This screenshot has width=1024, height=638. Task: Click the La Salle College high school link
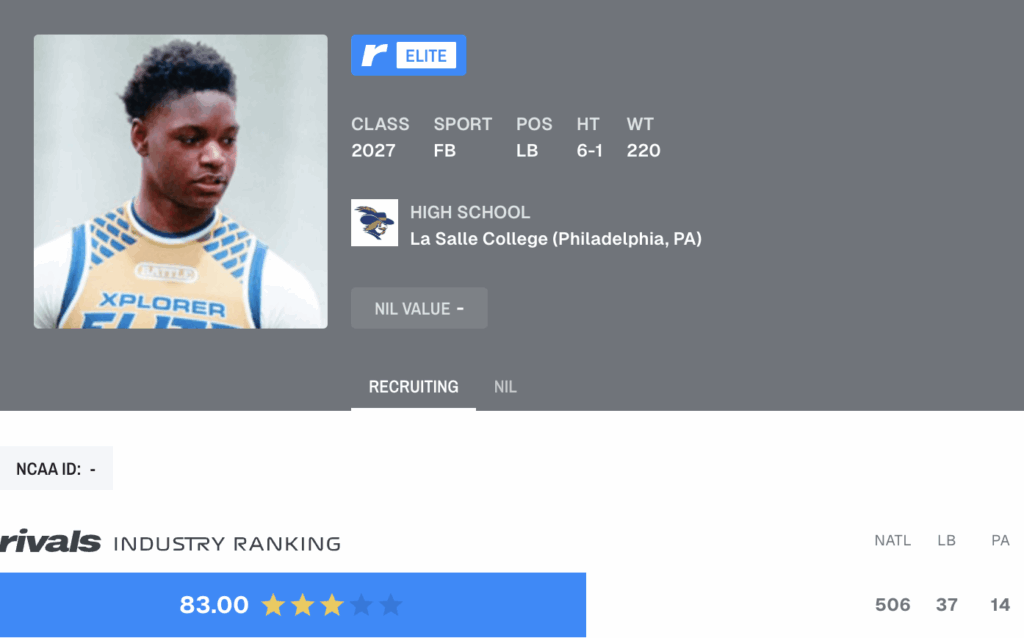coord(556,239)
